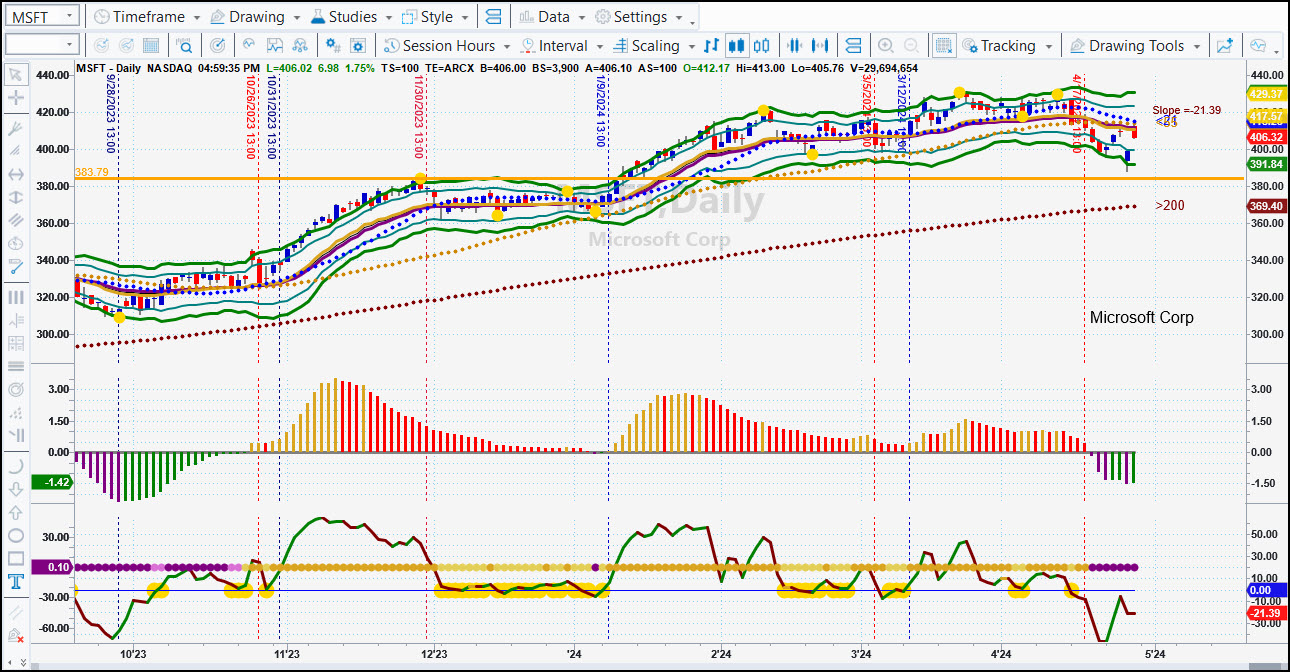
Task: Switch chart to OHLC bar style
Action: click(x=712, y=46)
